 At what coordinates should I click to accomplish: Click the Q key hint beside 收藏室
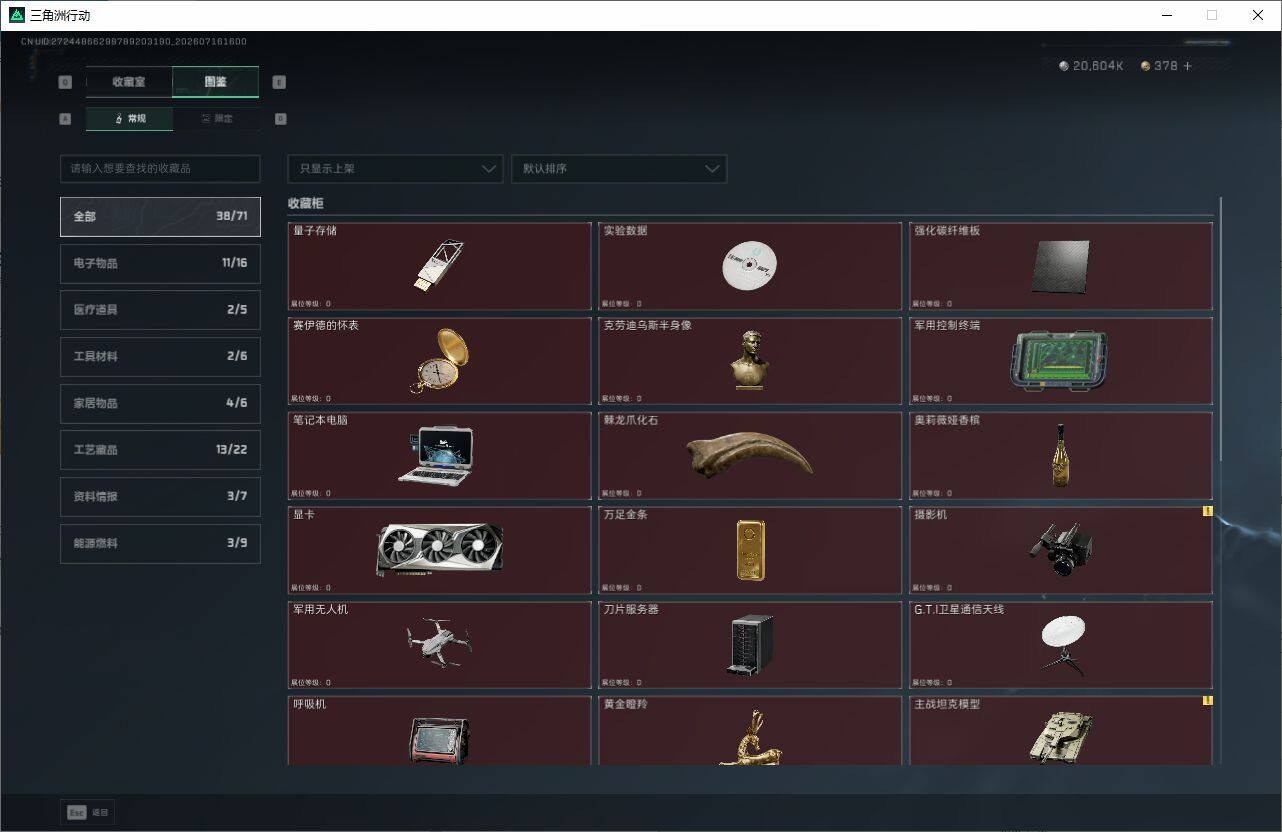[x=65, y=82]
